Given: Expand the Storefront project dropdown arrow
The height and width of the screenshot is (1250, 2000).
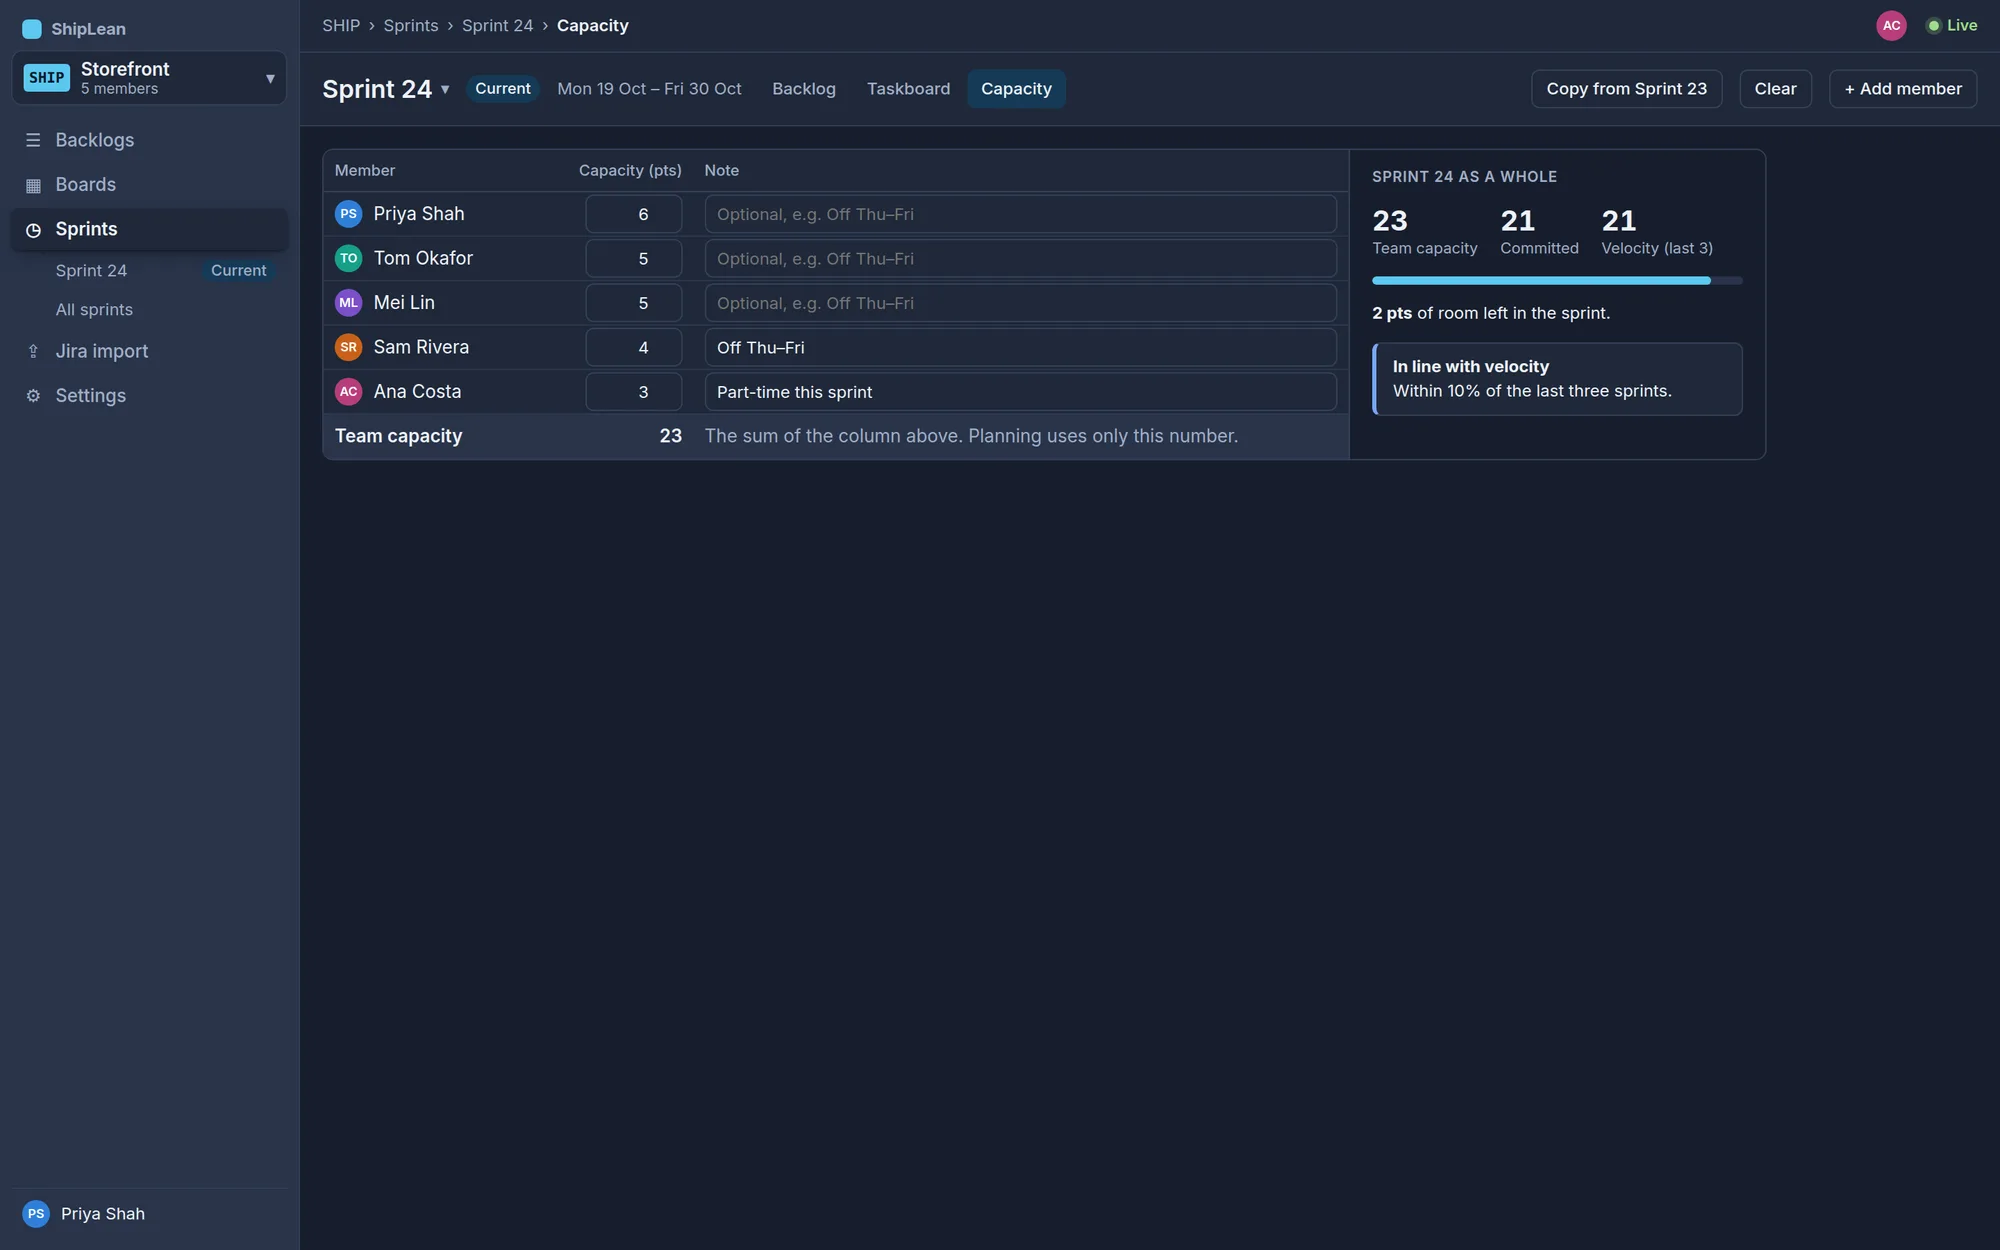Looking at the screenshot, I should (270, 78).
